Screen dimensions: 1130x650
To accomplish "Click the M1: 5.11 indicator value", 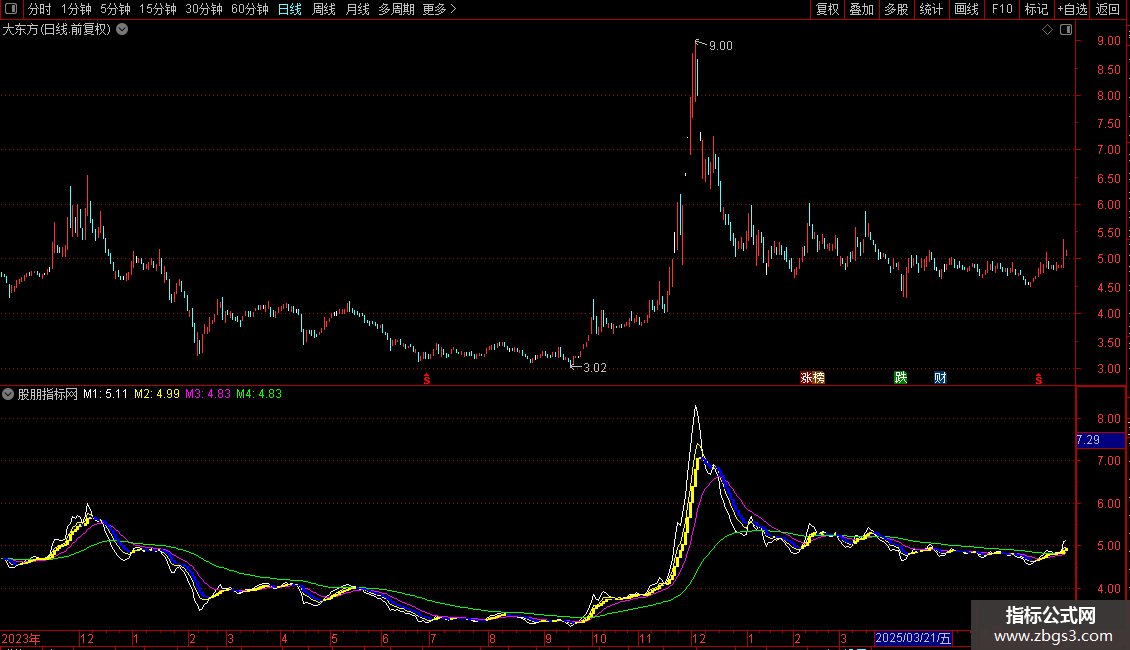I will click(105, 394).
